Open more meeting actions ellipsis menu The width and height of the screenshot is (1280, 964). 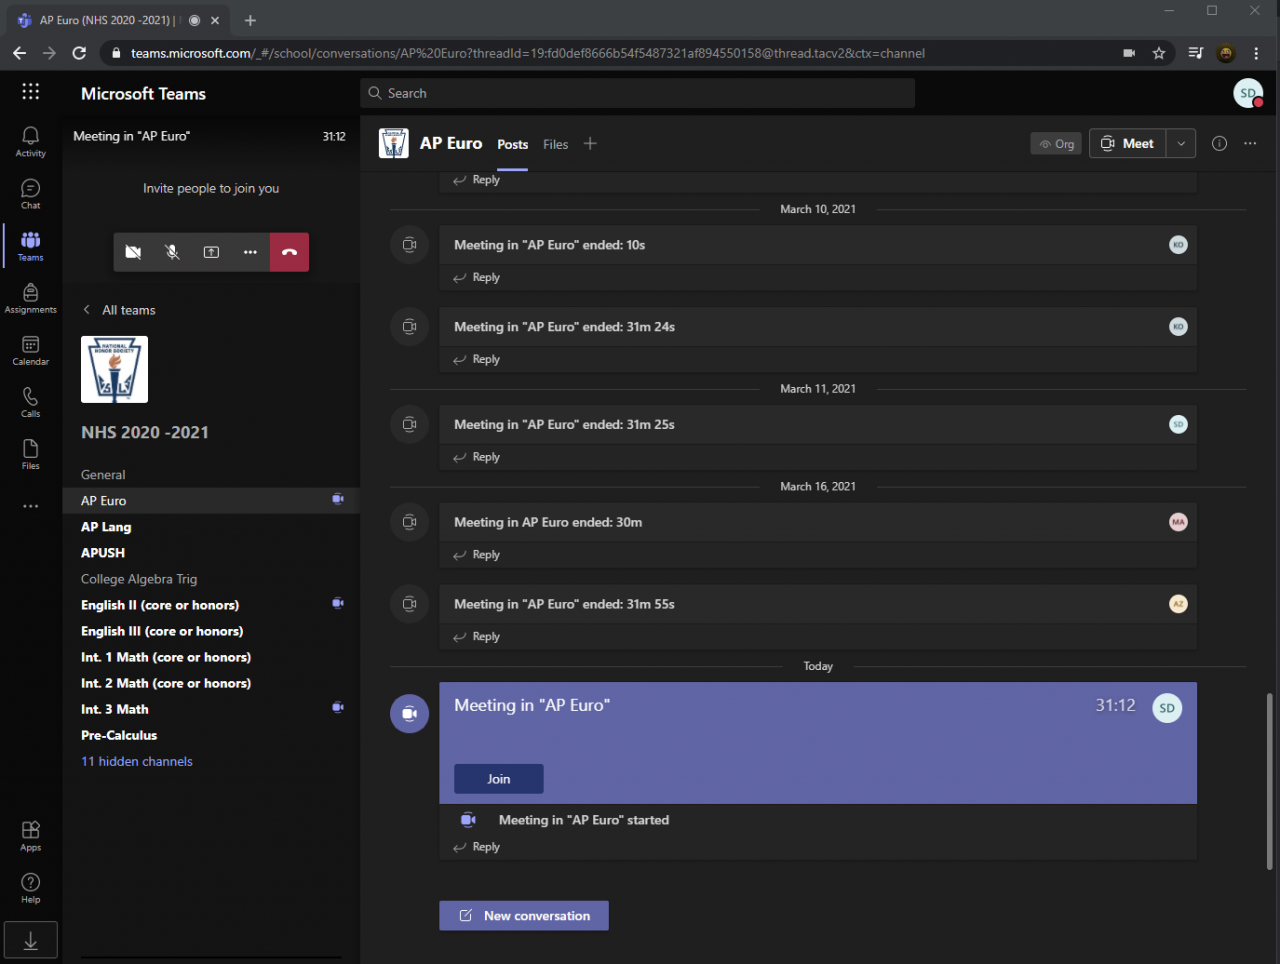coord(250,252)
